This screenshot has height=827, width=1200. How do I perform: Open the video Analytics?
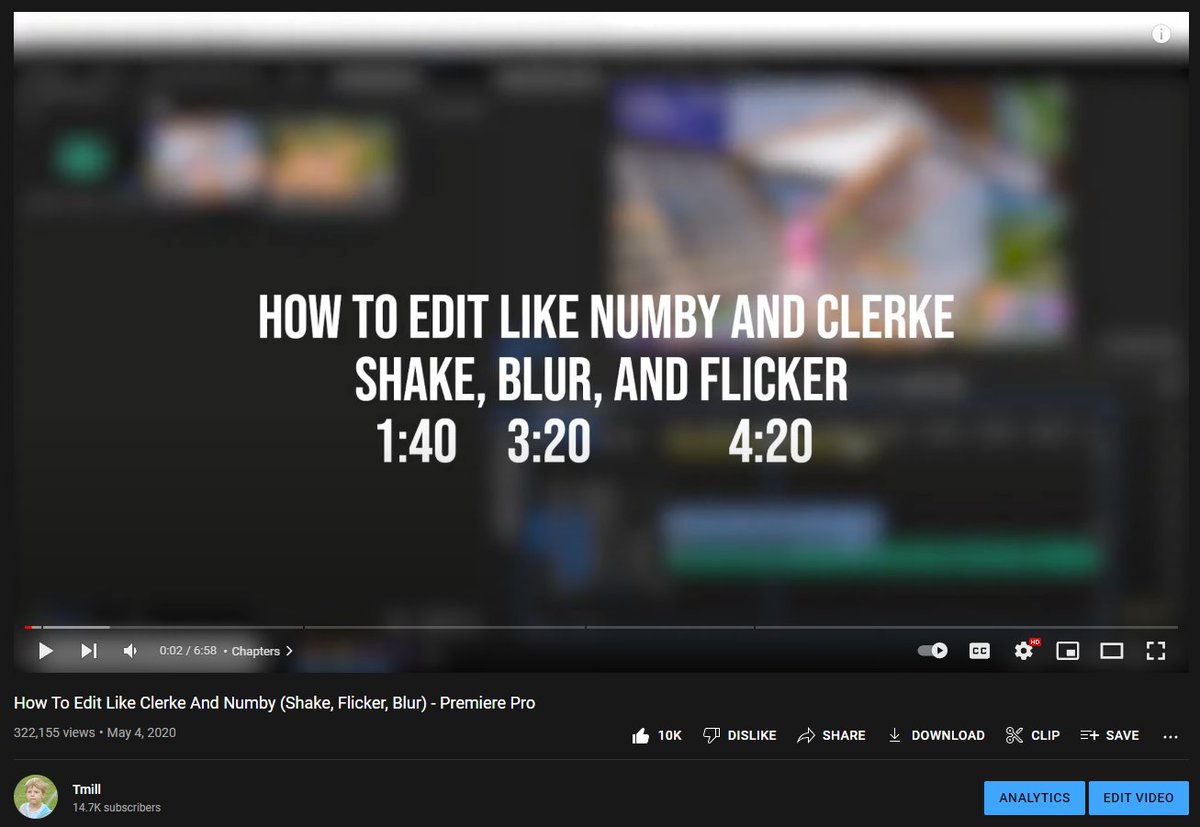(1034, 798)
